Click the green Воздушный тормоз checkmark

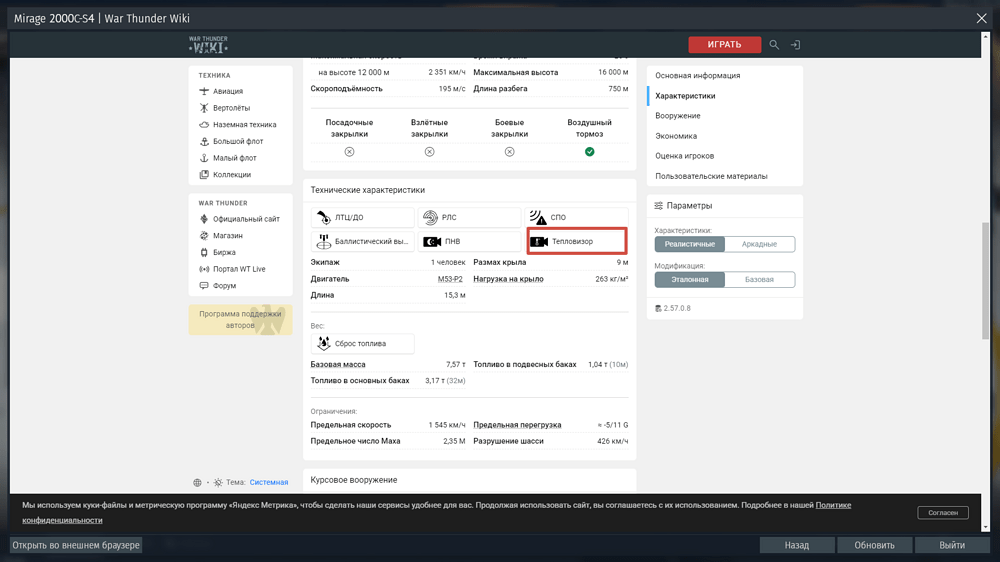tap(589, 152)
